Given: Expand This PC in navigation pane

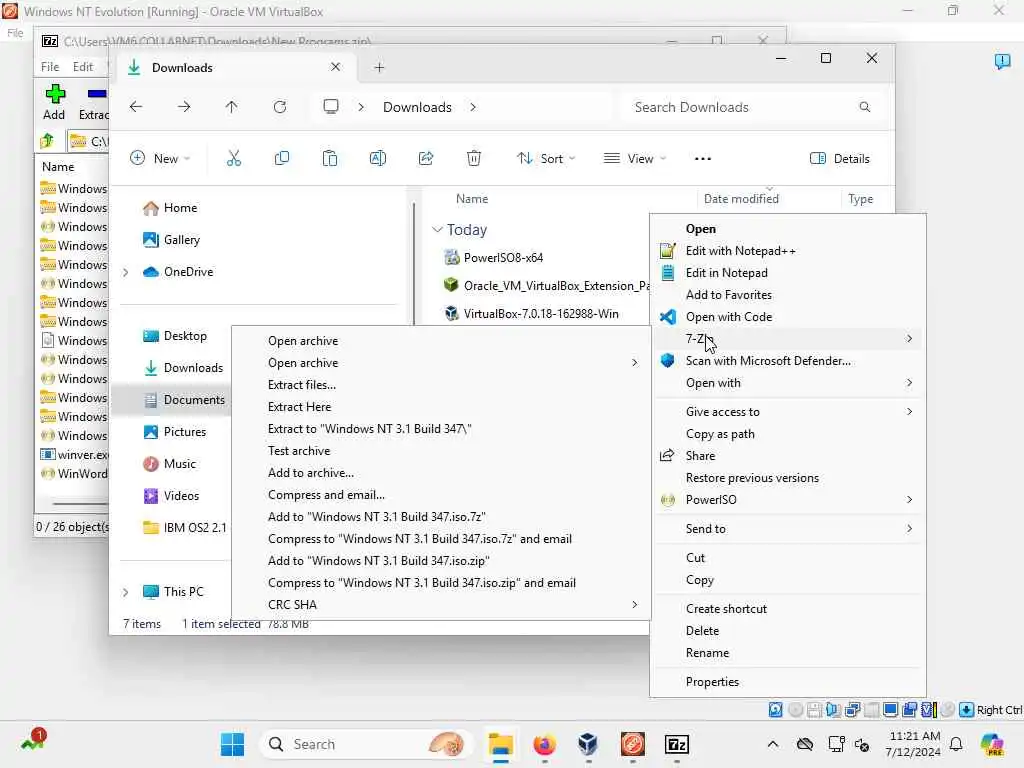Looking at the screenshot, I should click(125, 592).
